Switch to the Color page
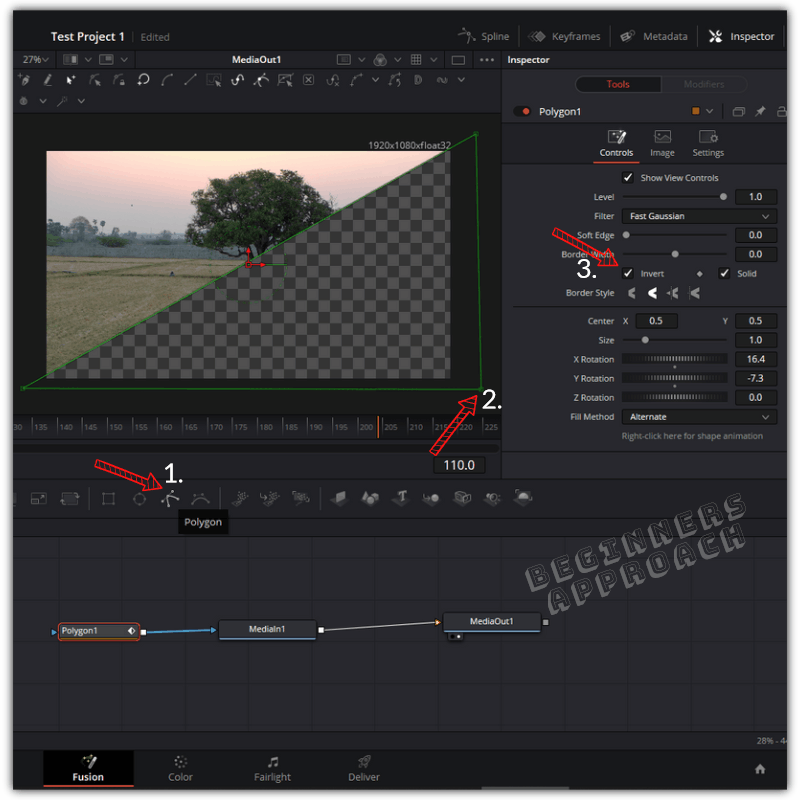 [180, 769]
